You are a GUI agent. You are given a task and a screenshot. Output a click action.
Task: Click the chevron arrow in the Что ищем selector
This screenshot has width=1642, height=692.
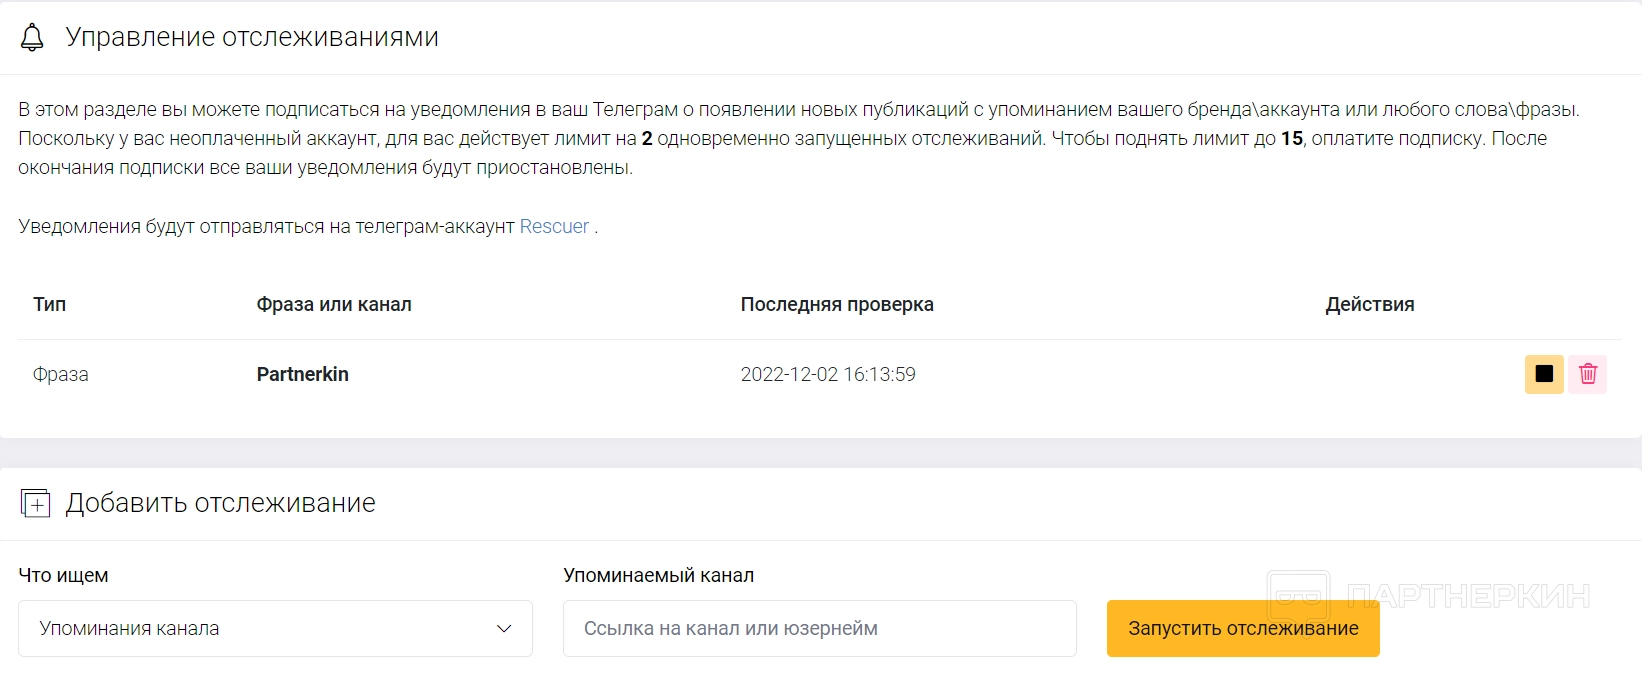[504, 628]
